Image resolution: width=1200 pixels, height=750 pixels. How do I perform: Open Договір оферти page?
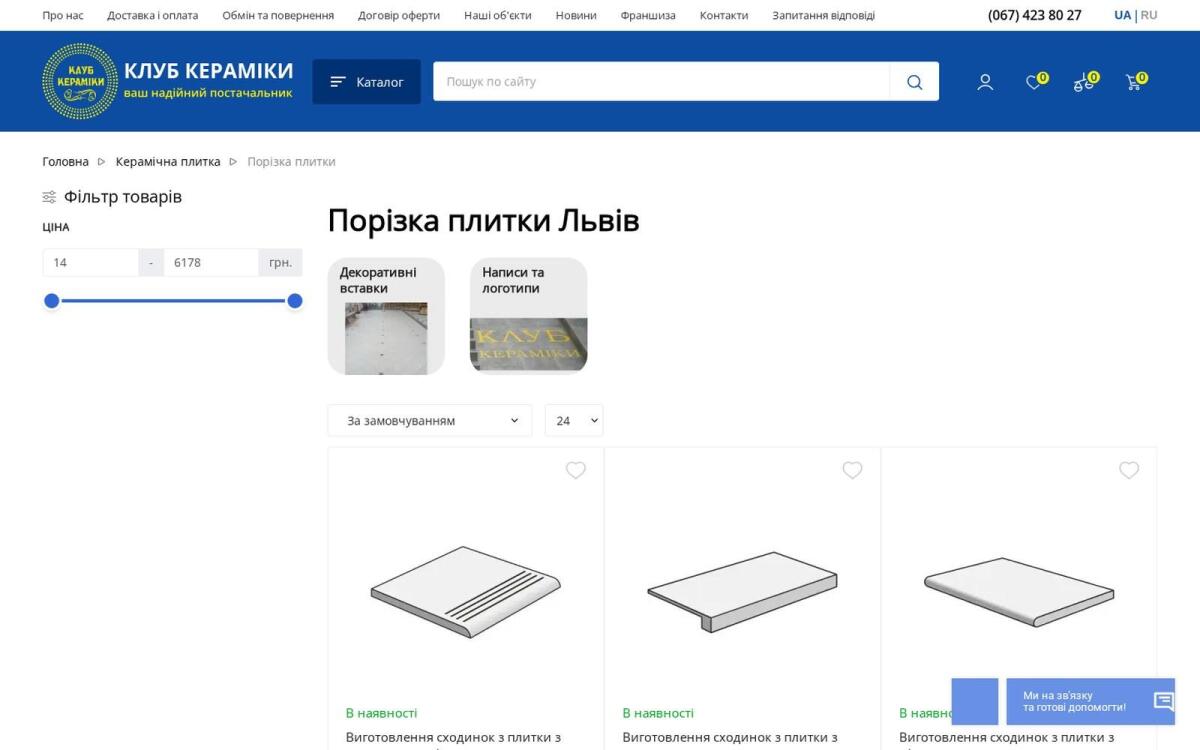click(x=399, y=15)
